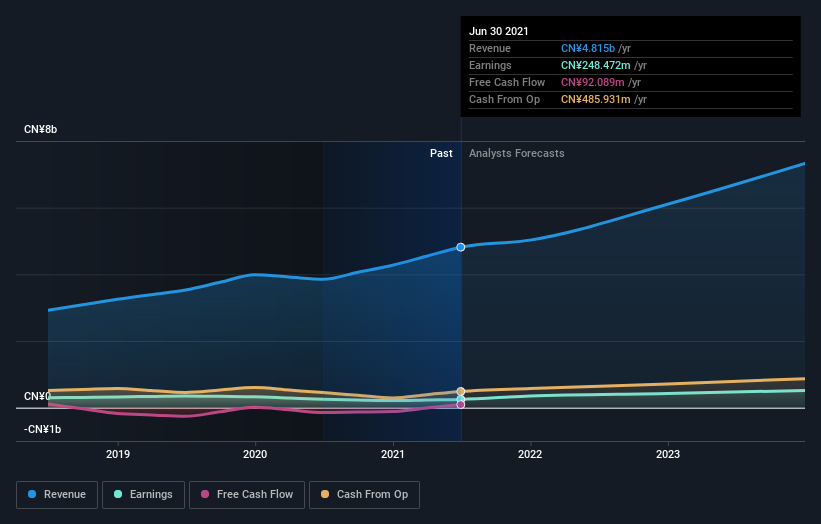821x524 pixels.
Task: Click the CN¥248.472m earnings value in tooltip
Action: point(596,65)
